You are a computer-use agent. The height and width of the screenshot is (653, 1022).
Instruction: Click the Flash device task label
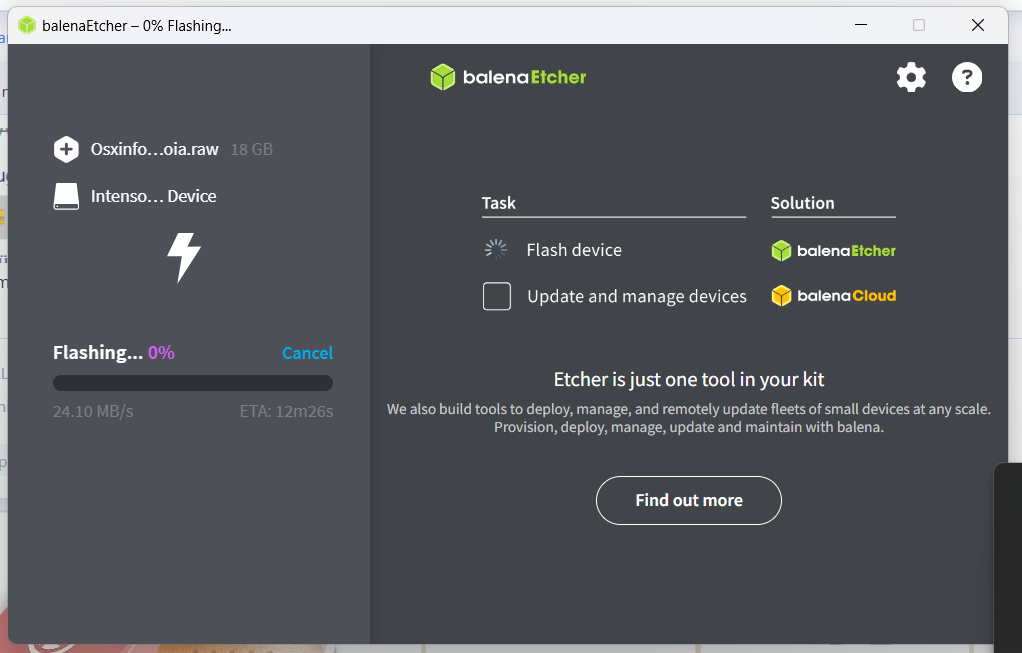[574, 250]
